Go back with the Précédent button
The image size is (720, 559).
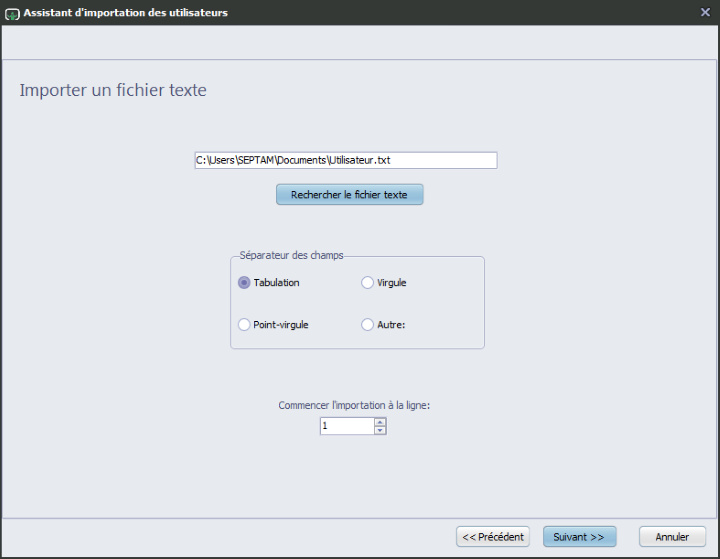[493, 537]
